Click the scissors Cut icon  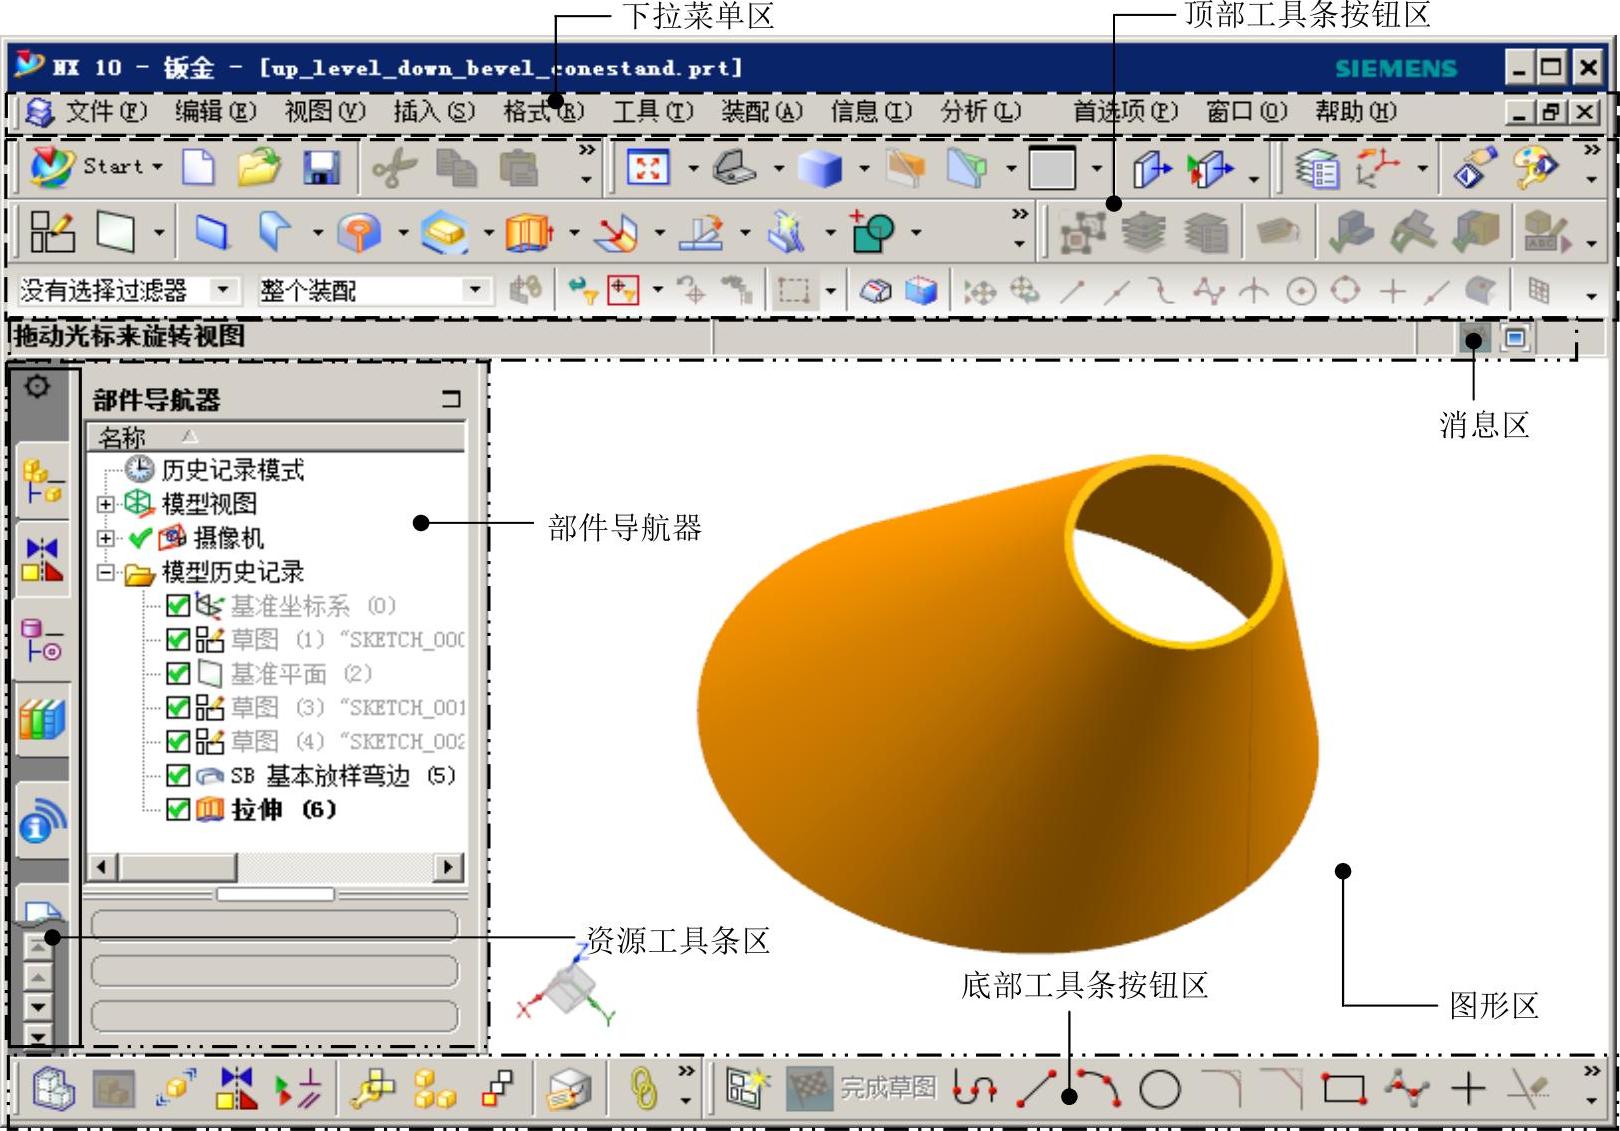393,168
